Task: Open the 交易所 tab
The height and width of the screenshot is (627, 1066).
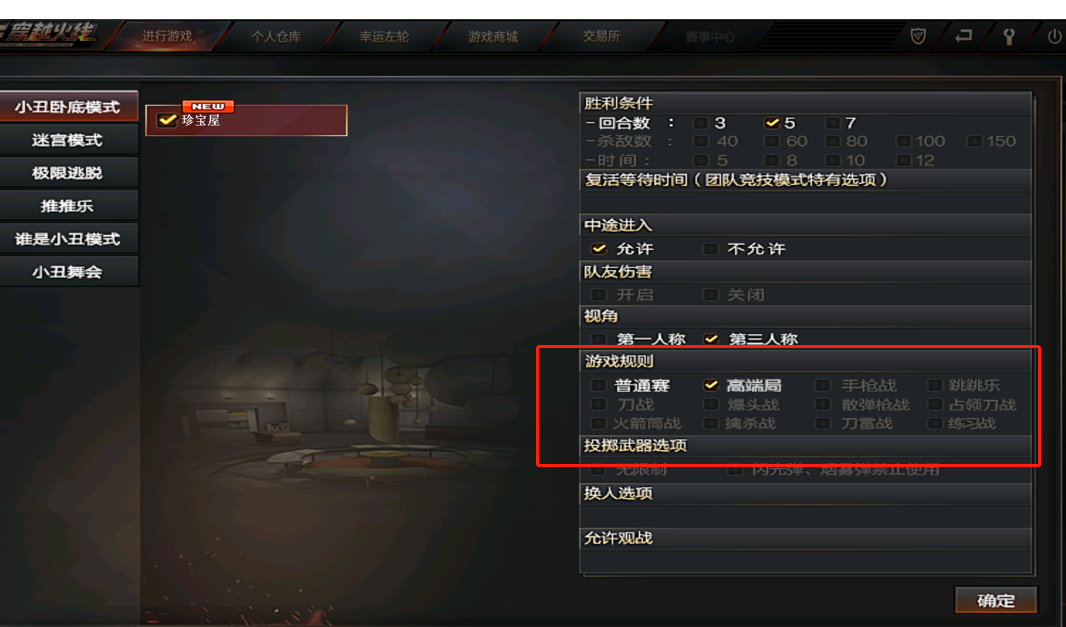Action: [601, 37]
